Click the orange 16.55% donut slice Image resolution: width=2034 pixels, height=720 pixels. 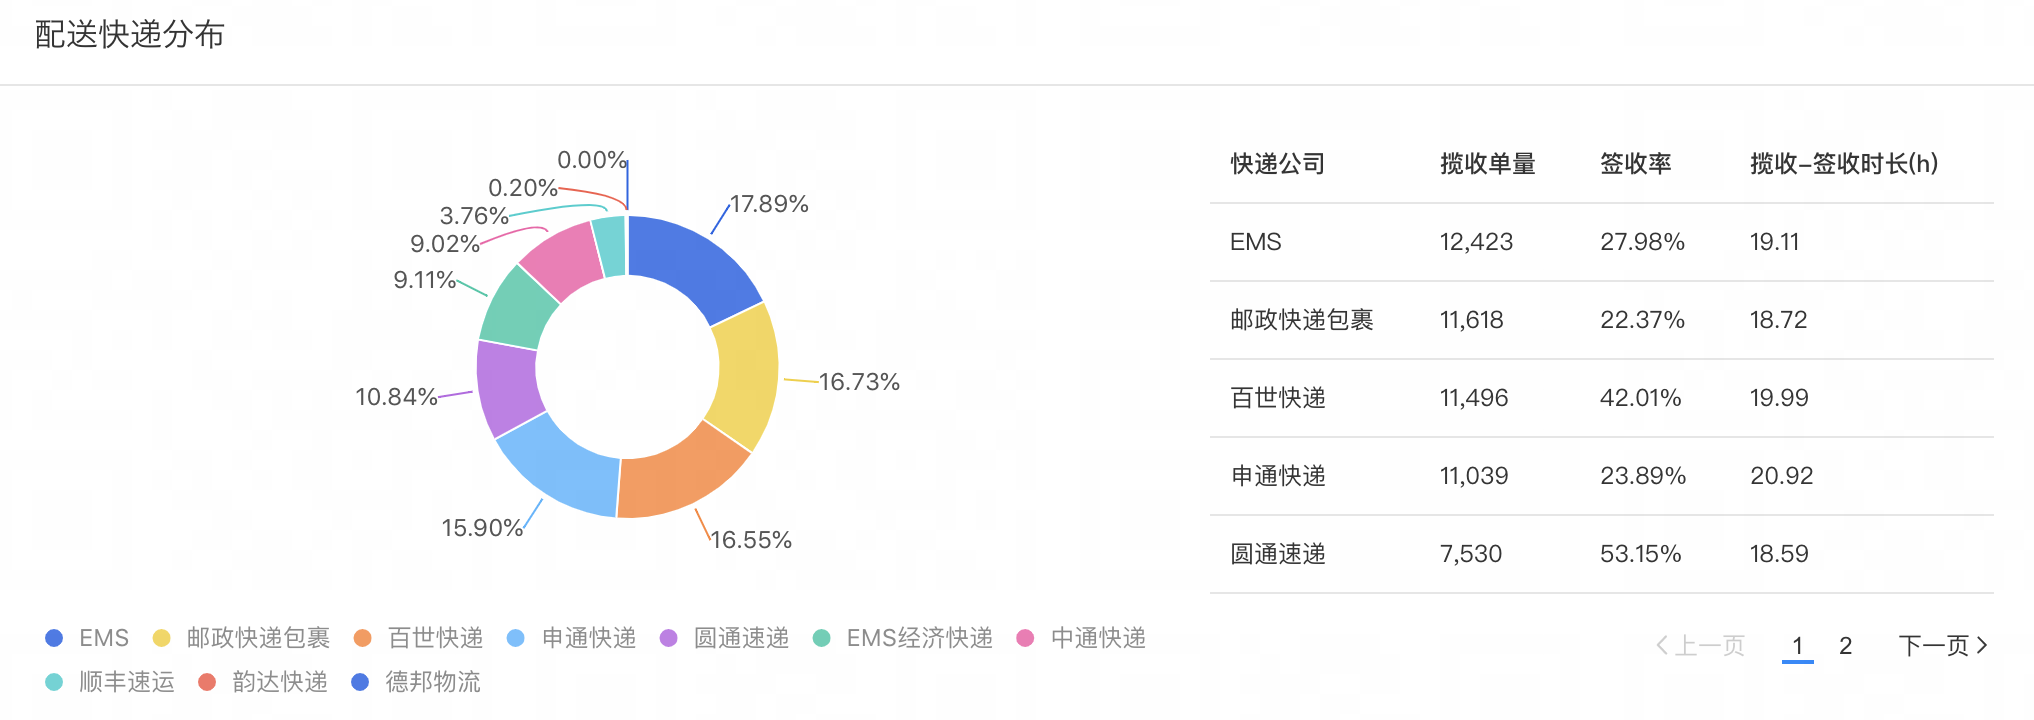[x=678, y=477]
